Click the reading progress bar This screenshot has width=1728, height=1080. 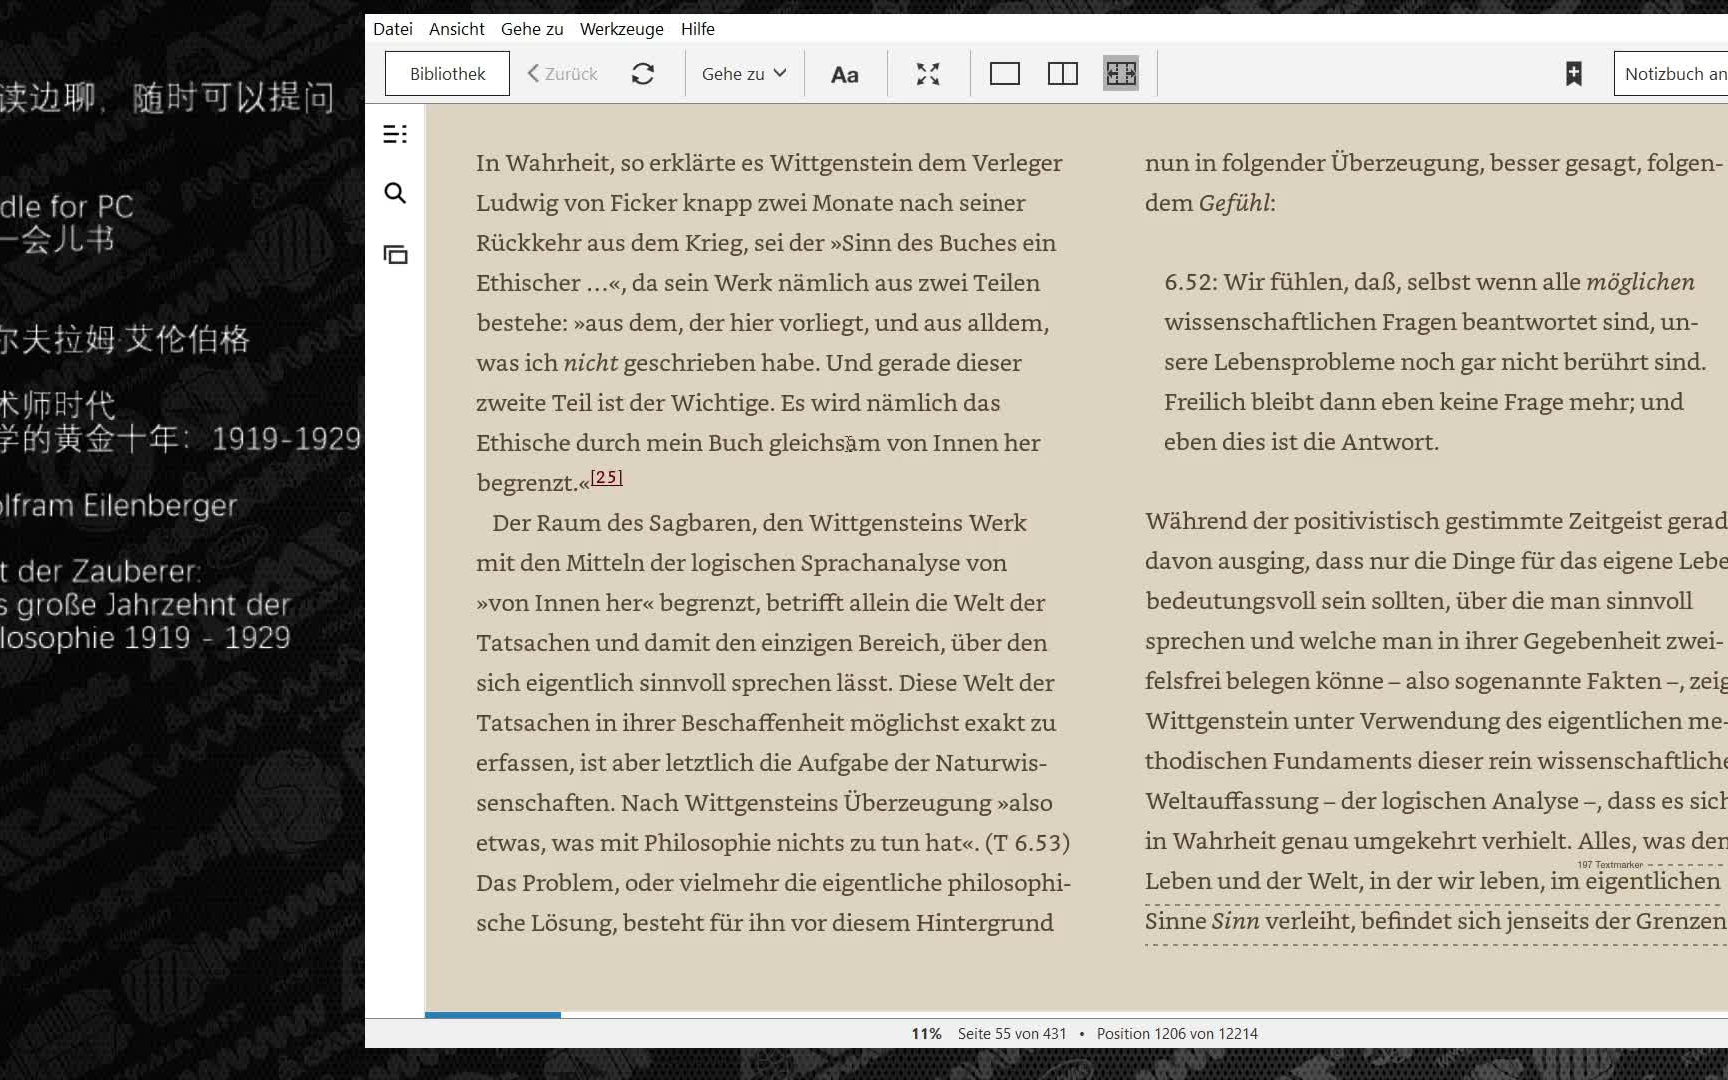(1076, 1014)
